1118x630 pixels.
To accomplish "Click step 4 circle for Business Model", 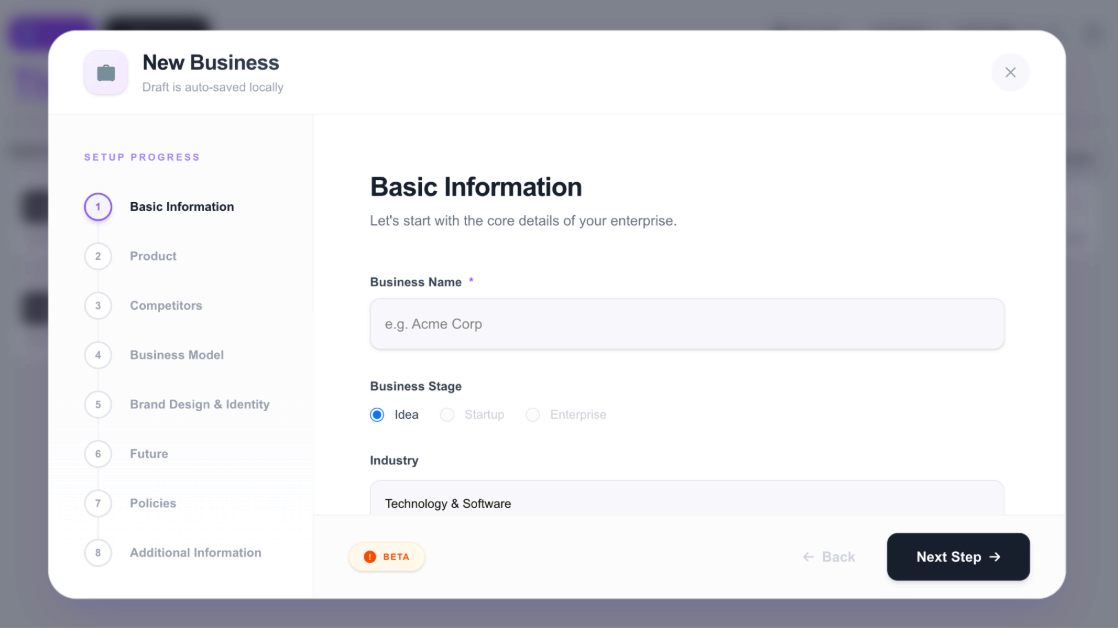I will point(98,355).
